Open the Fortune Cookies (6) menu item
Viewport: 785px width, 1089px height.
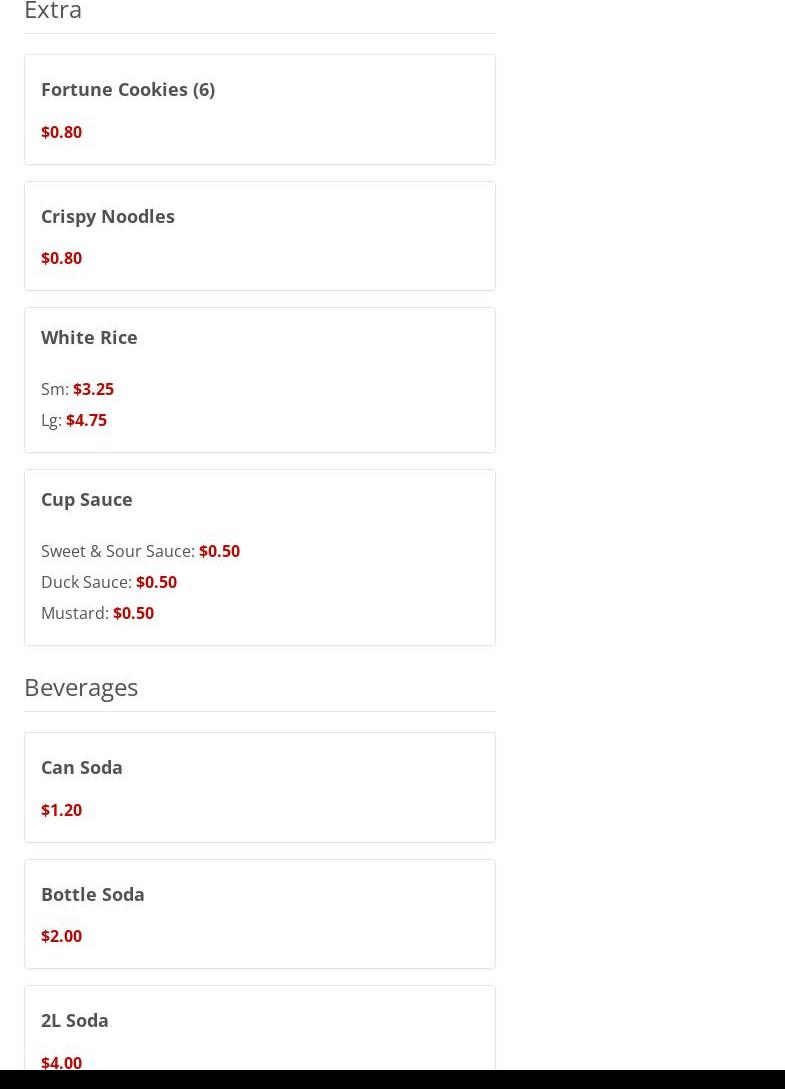128,89
